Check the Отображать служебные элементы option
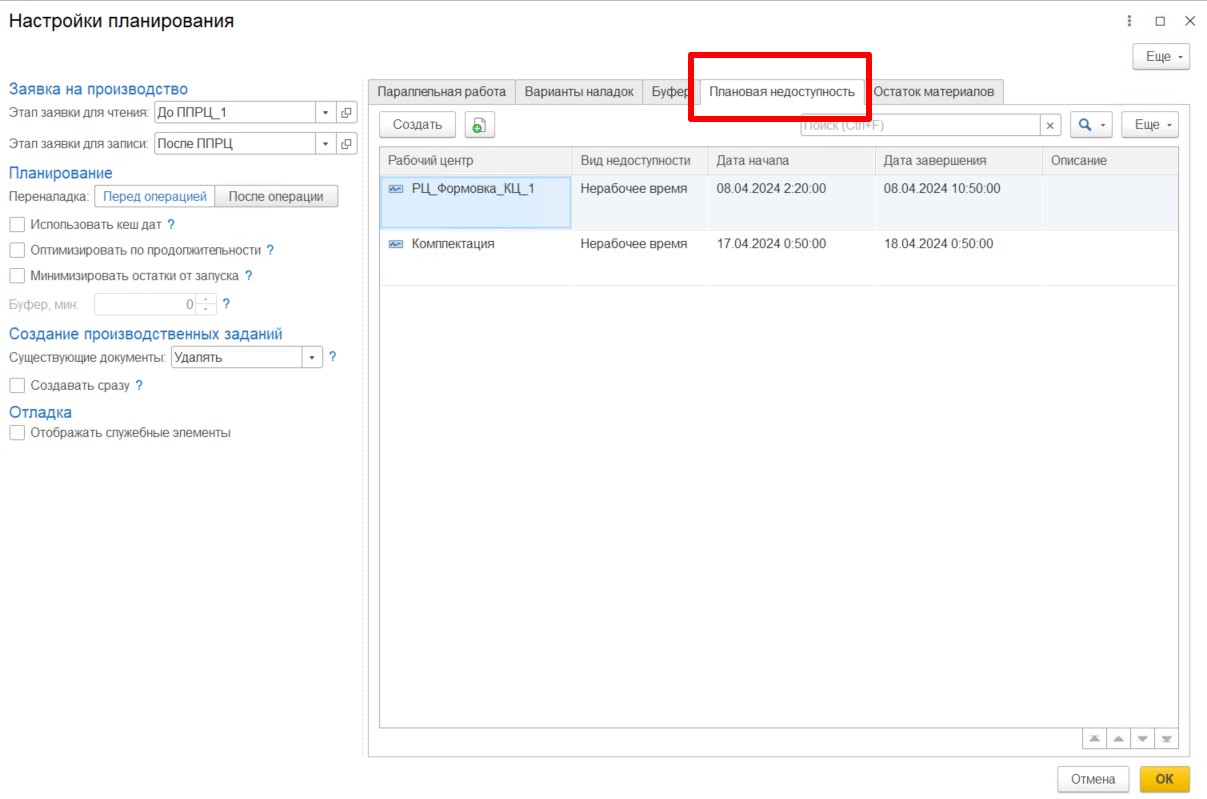Screen dimensions: 1207x799 tap(17, 433)
